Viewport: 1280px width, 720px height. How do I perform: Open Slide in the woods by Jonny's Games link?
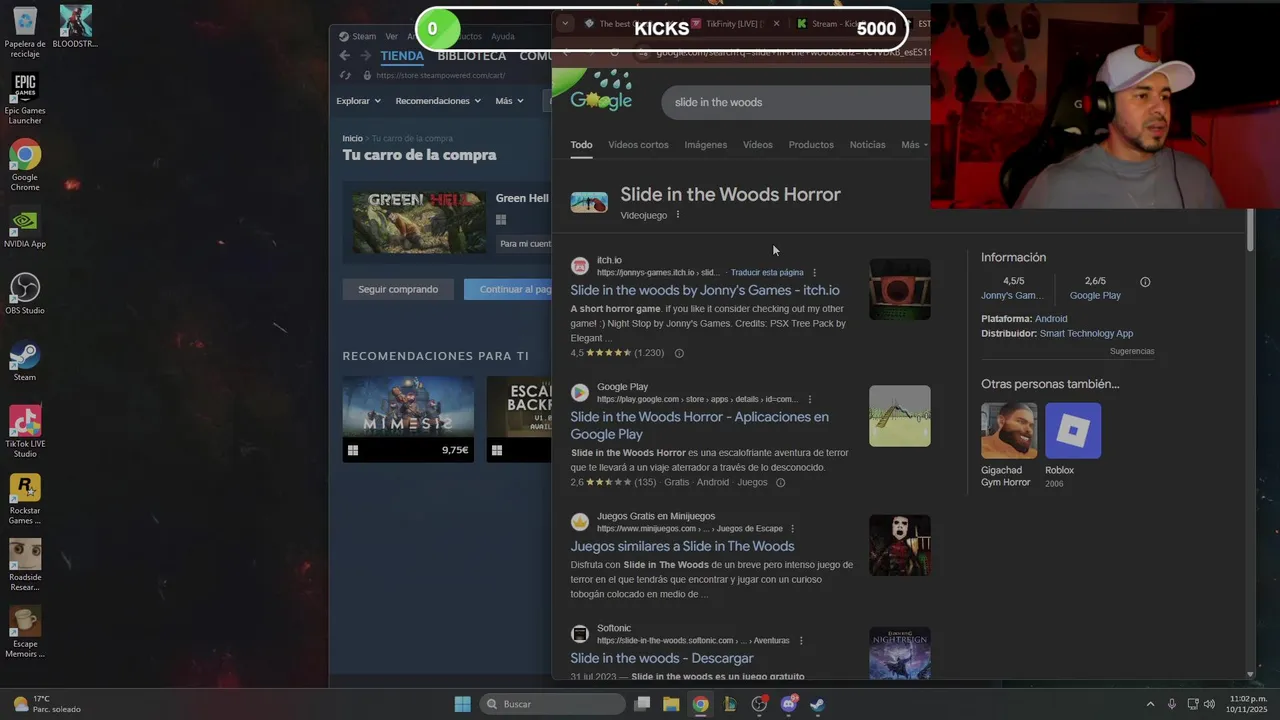[x=705, y=290]
